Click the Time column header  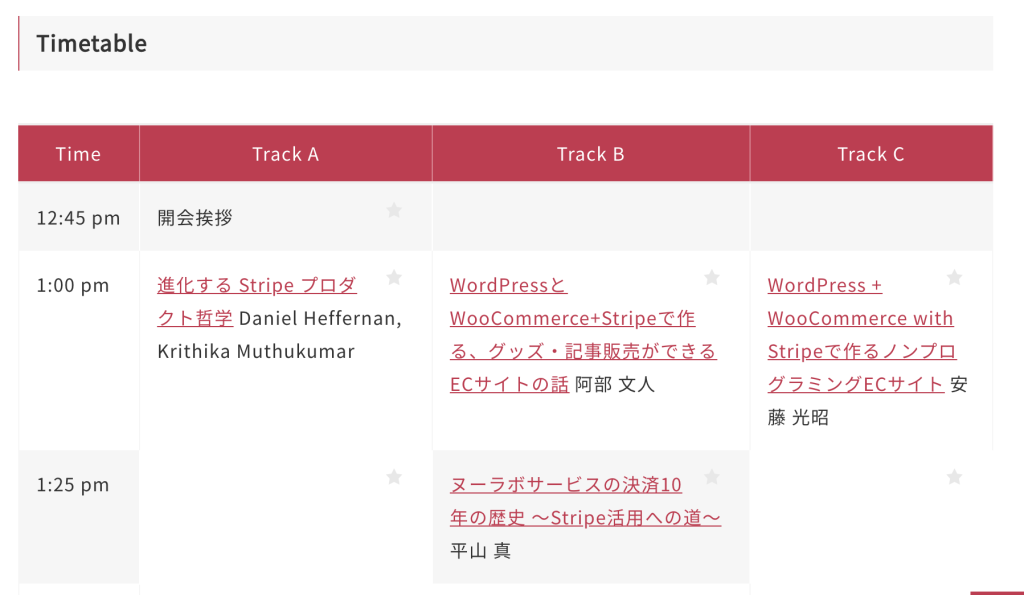tap(78, 154)
